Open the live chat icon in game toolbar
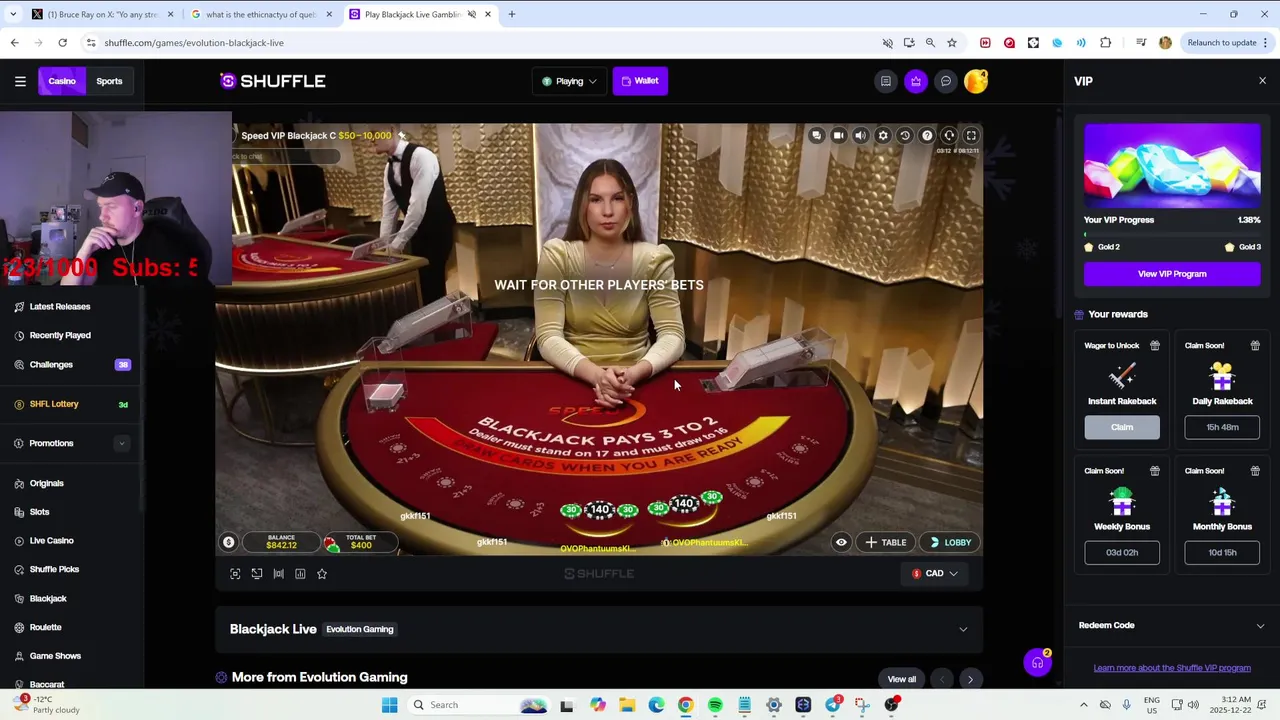 tap(817, 135)
